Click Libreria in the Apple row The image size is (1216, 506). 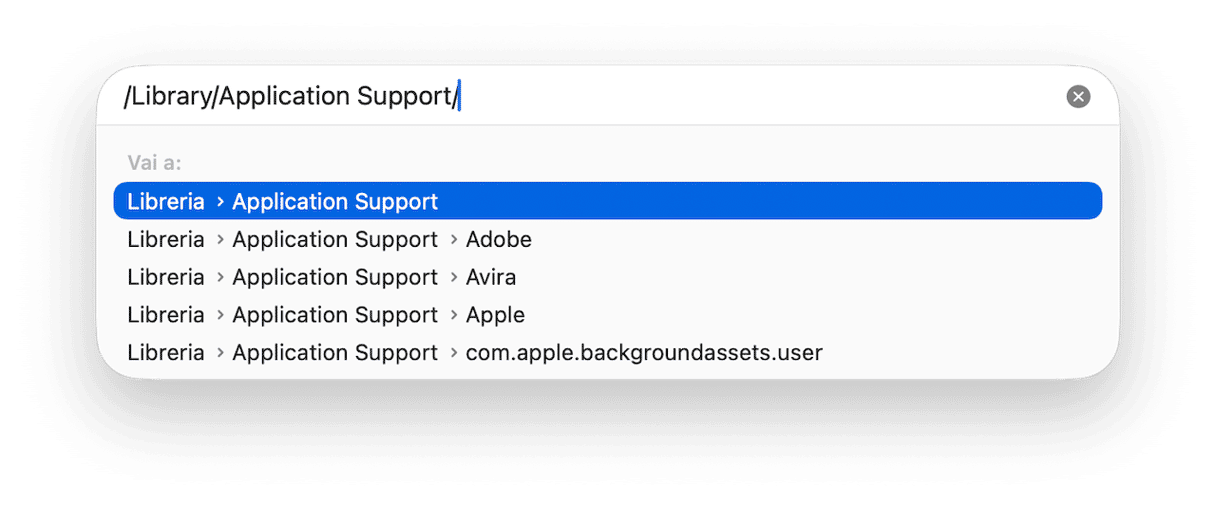pos(166,315)
